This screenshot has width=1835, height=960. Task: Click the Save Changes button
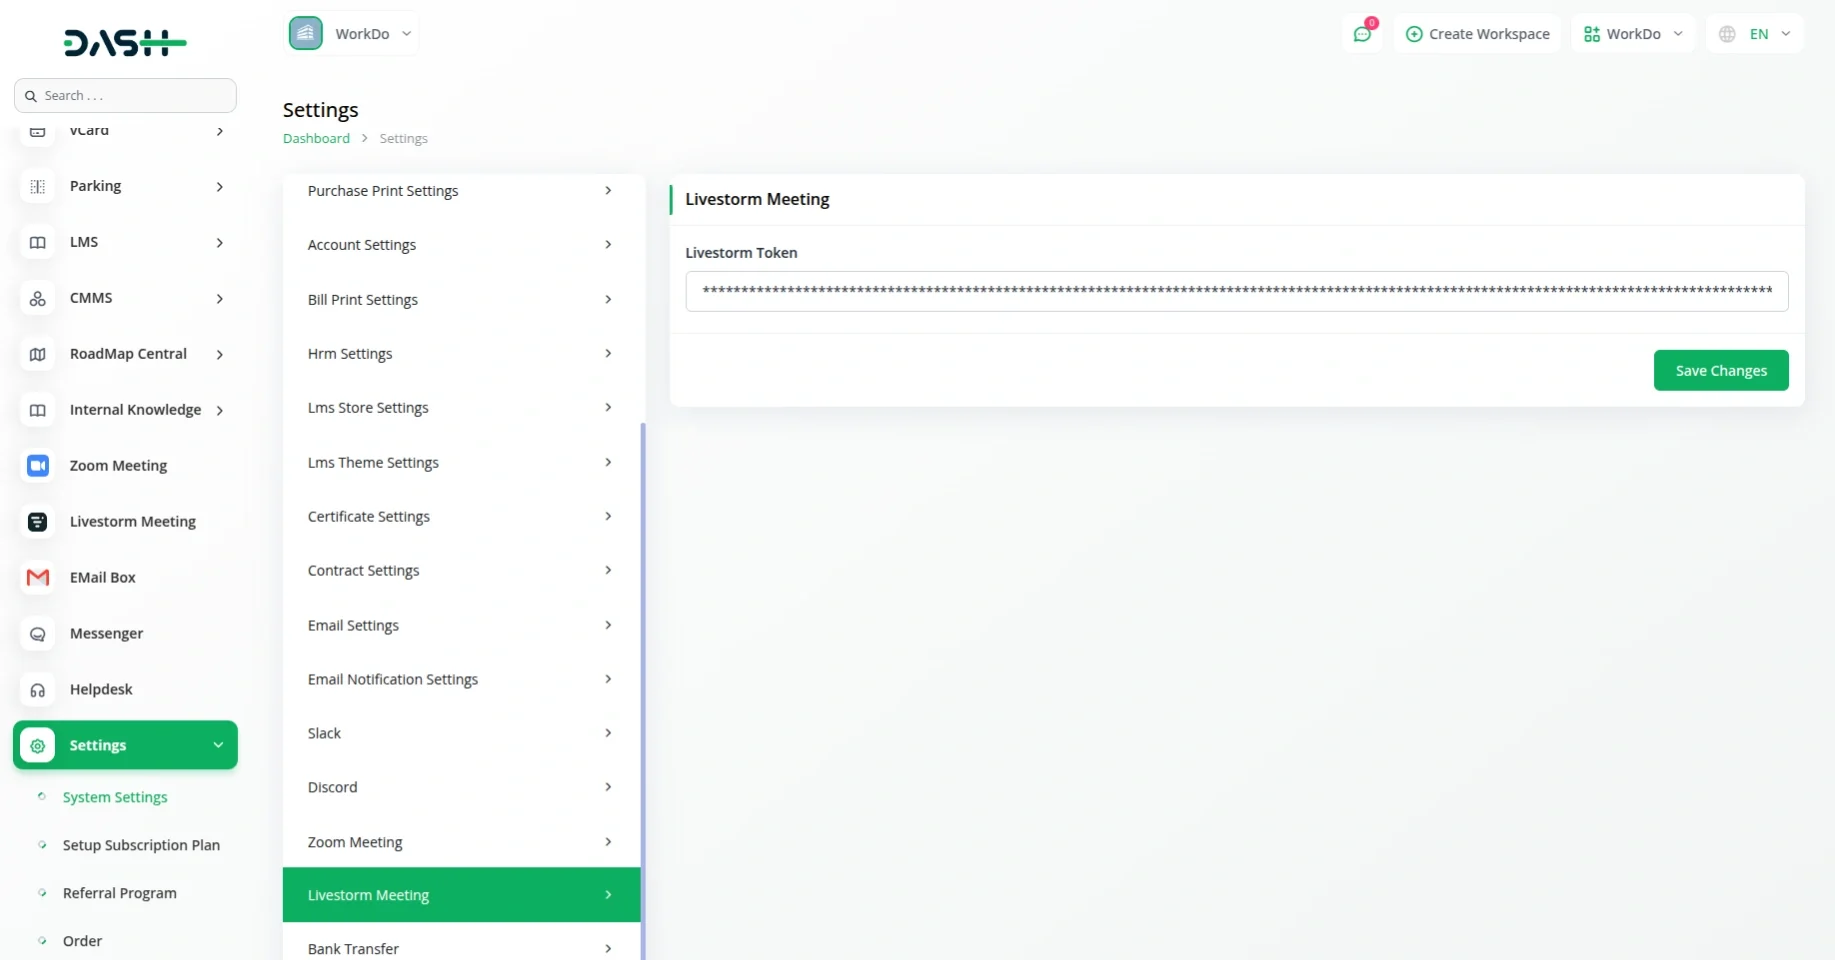(x=1720, y=370)
